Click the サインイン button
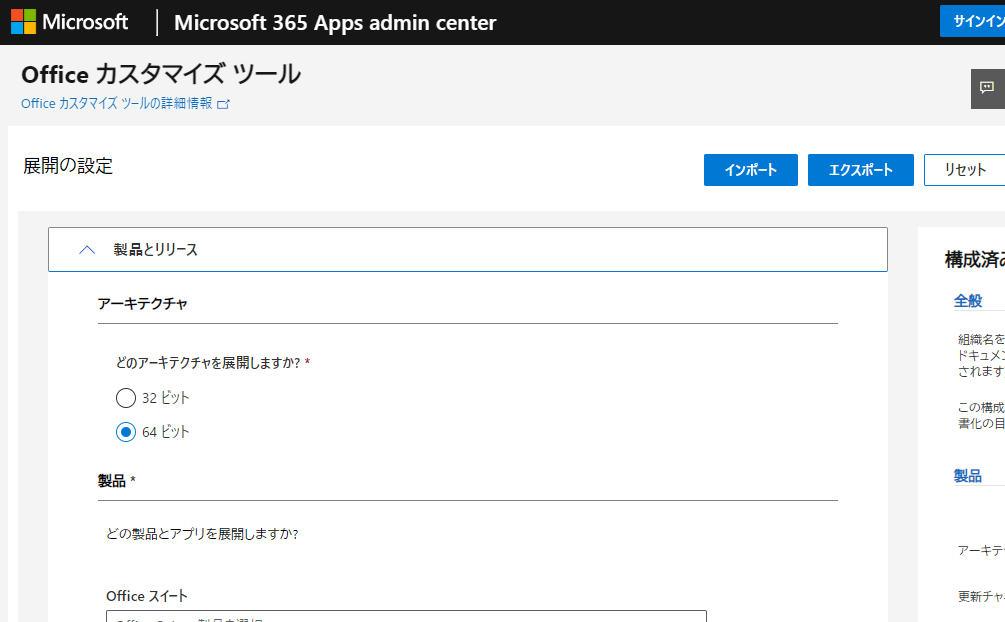The height and width of the screenshot is (622, 1005). click(x=973, y=21)
